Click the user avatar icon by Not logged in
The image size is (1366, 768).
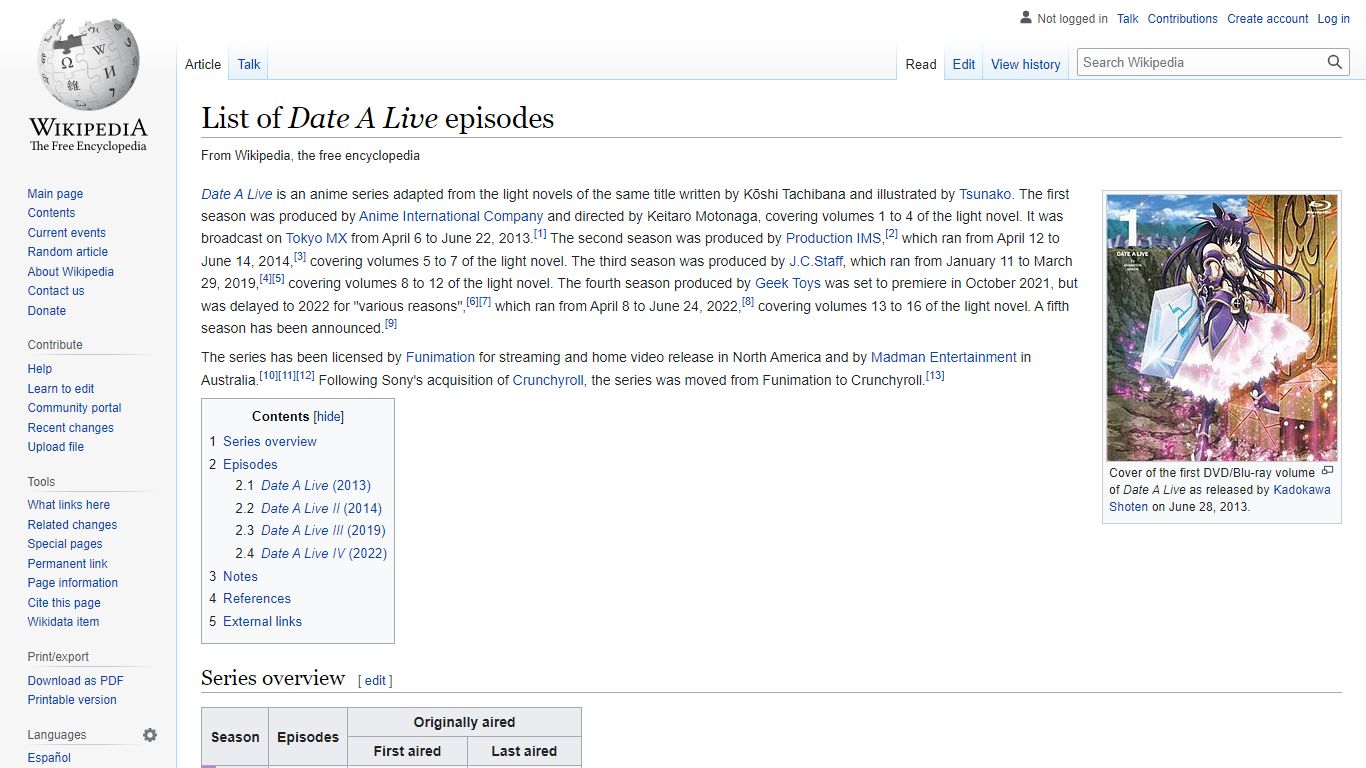tap(1025, 18)
